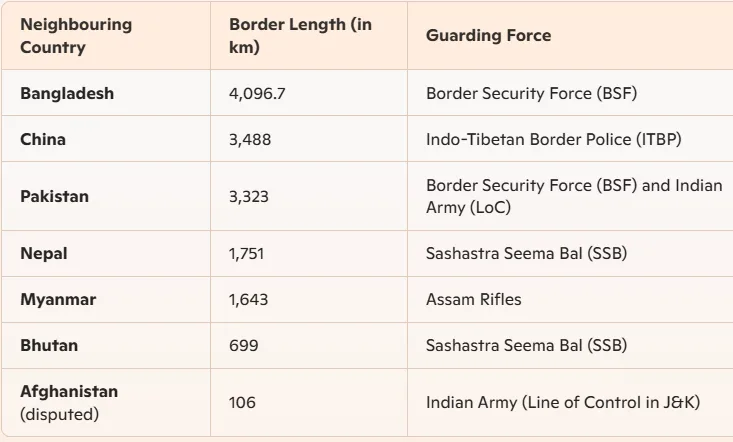The width and height of the screenshot is (733, 442).
Task: Click the Neighbouring Country column header
Action: 75,36
